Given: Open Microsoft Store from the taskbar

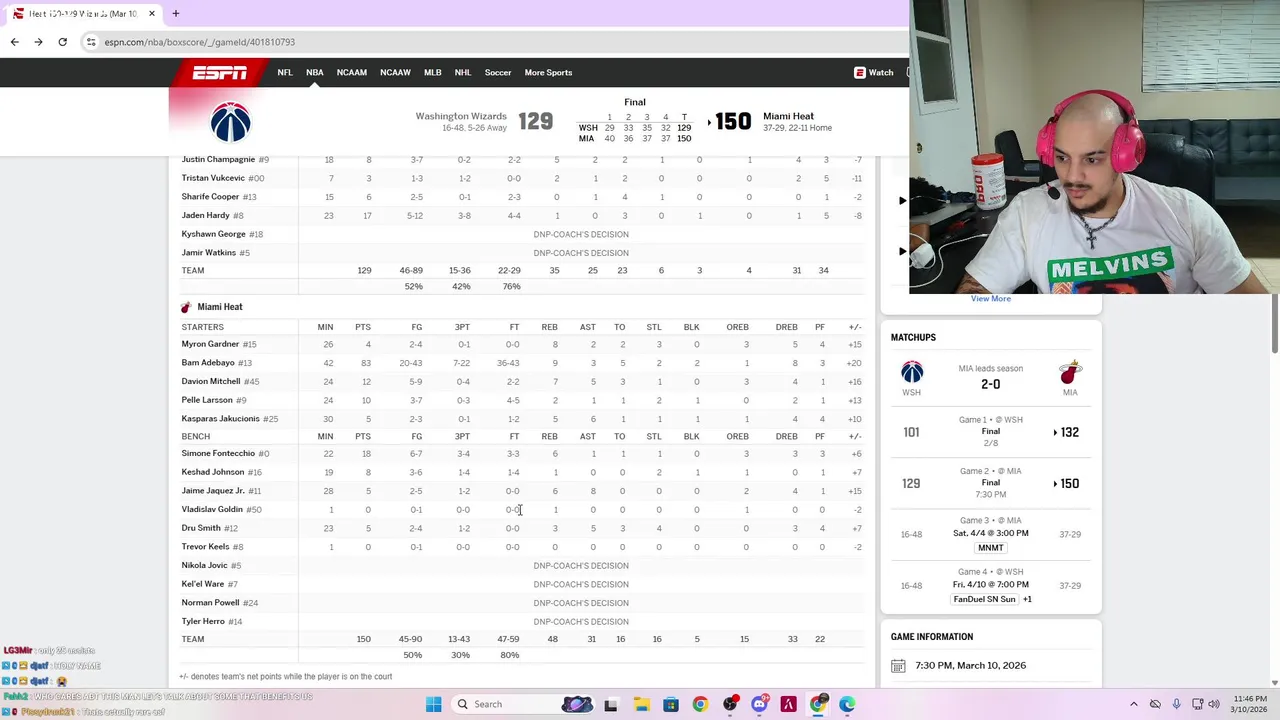Looking at the screenshot, I should point(671,704).
